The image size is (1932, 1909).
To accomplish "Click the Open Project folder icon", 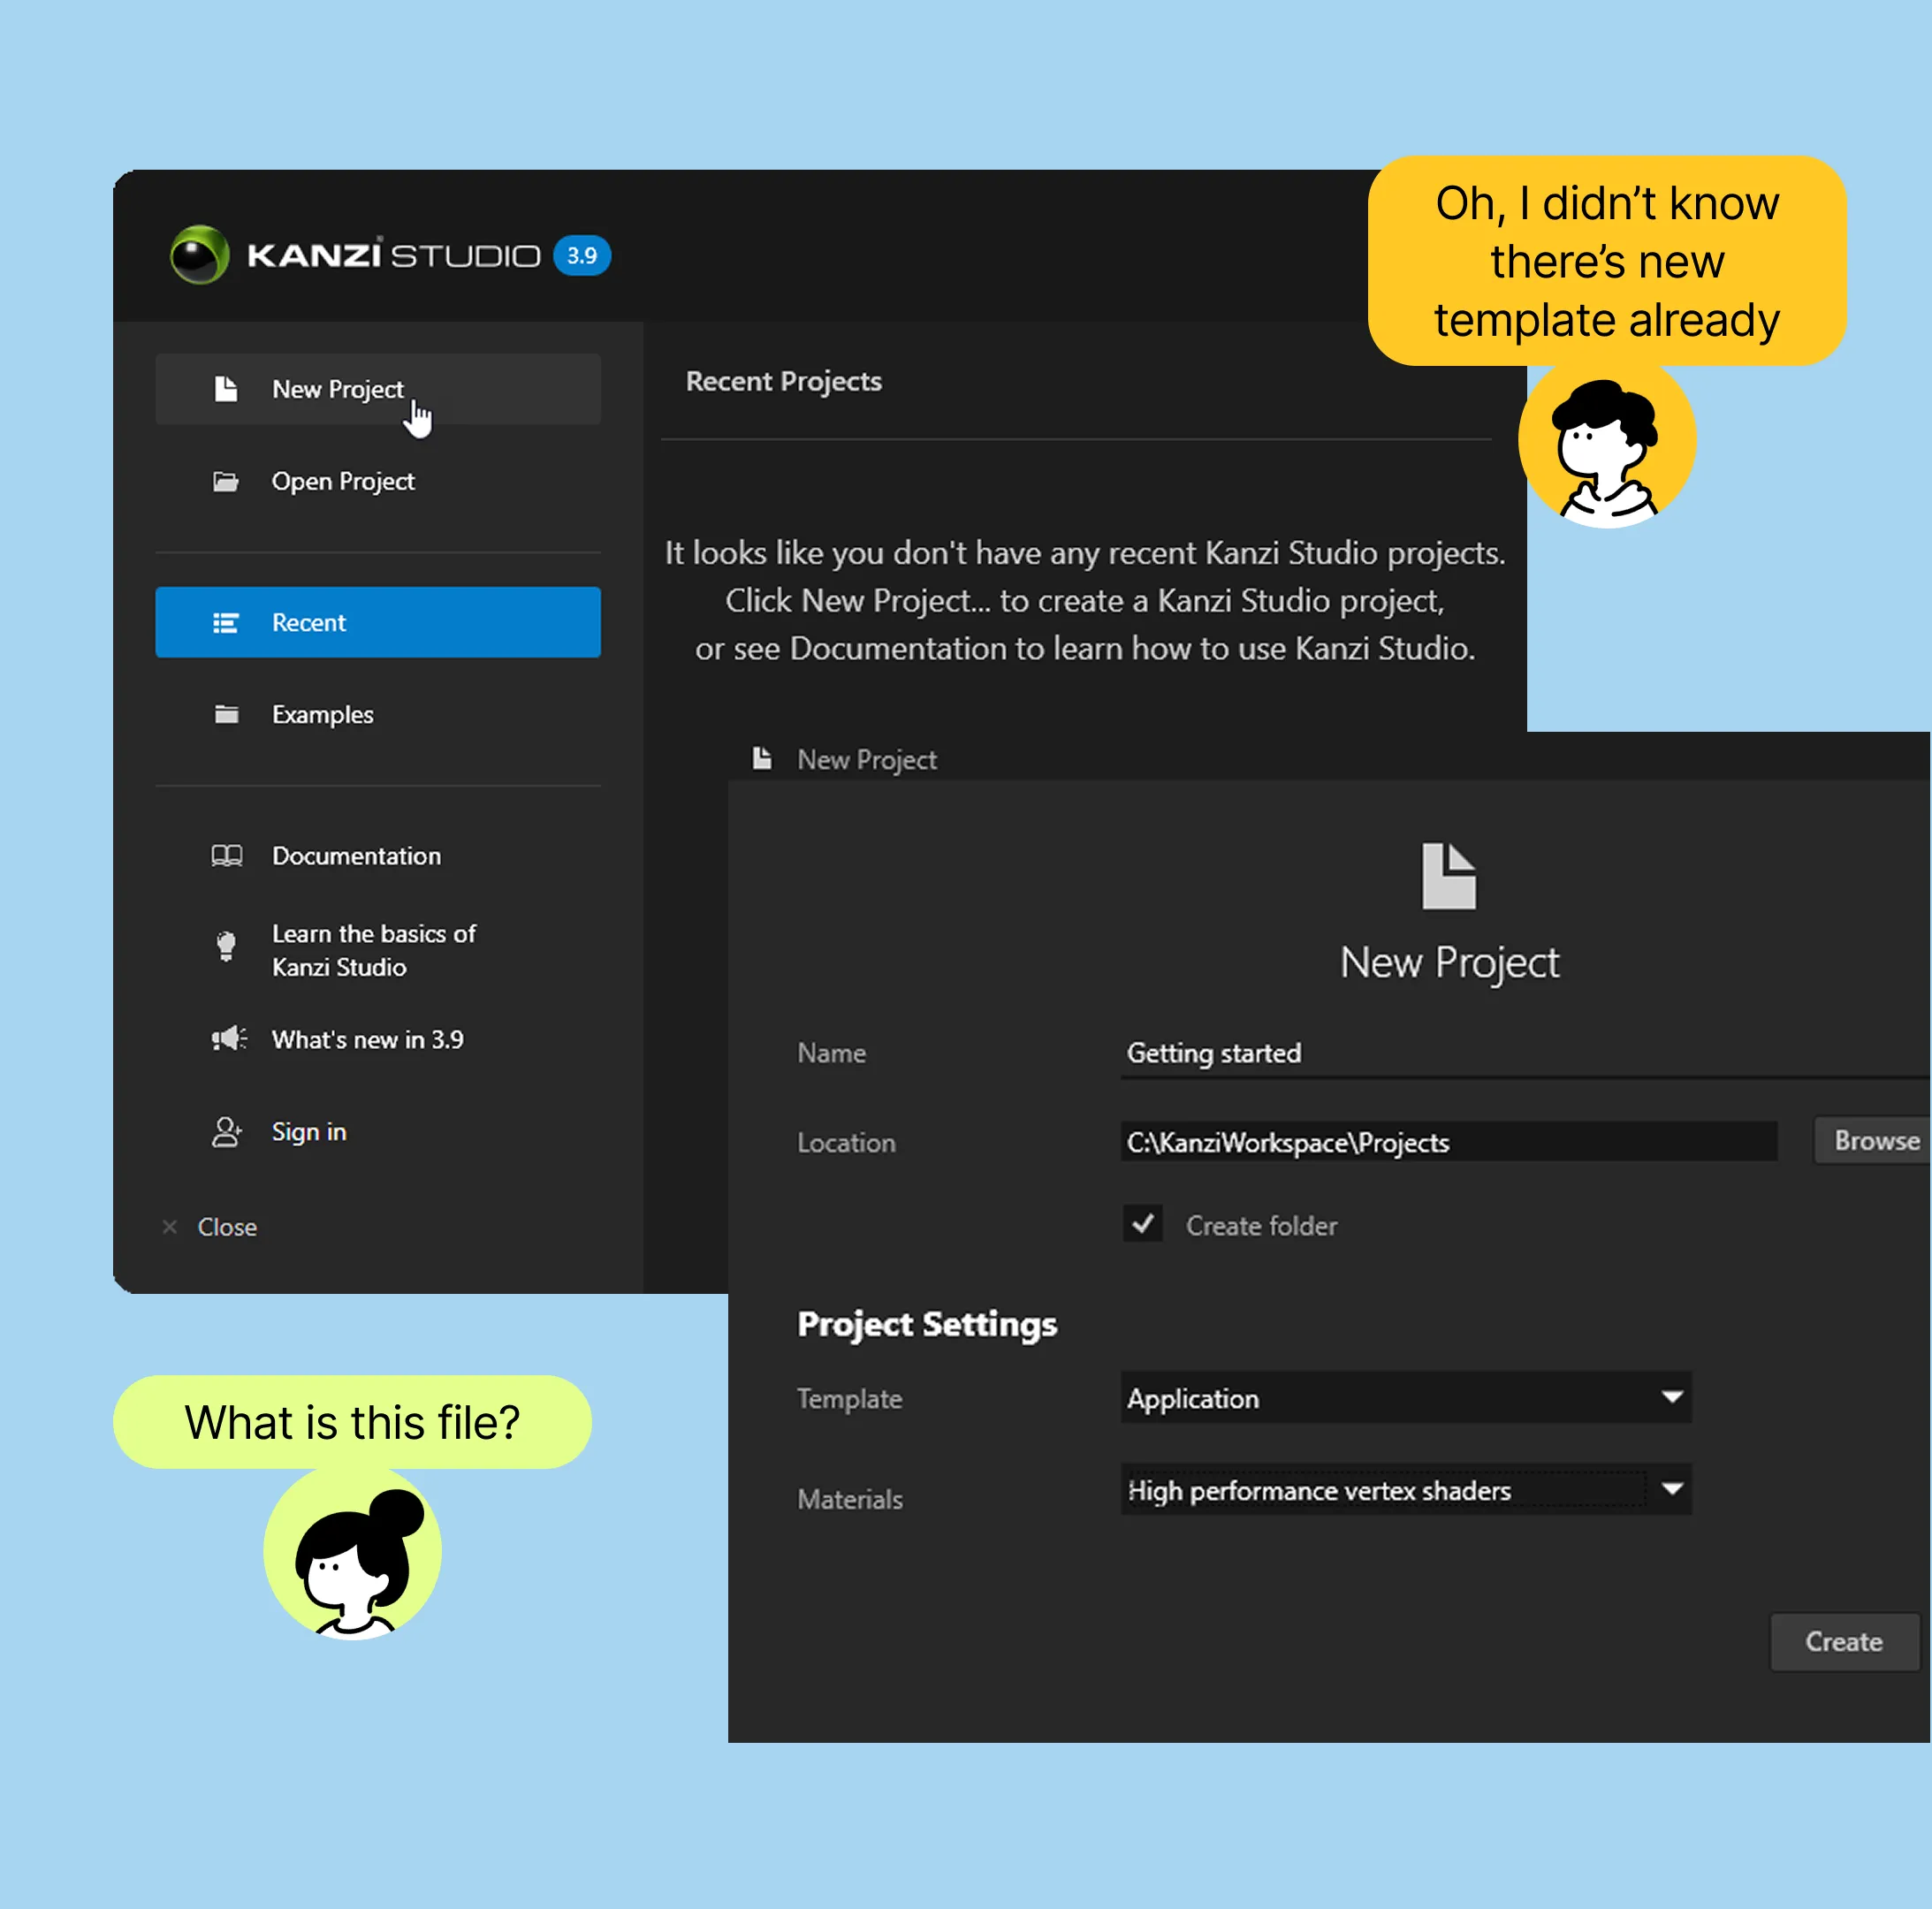I will [226, 482].
